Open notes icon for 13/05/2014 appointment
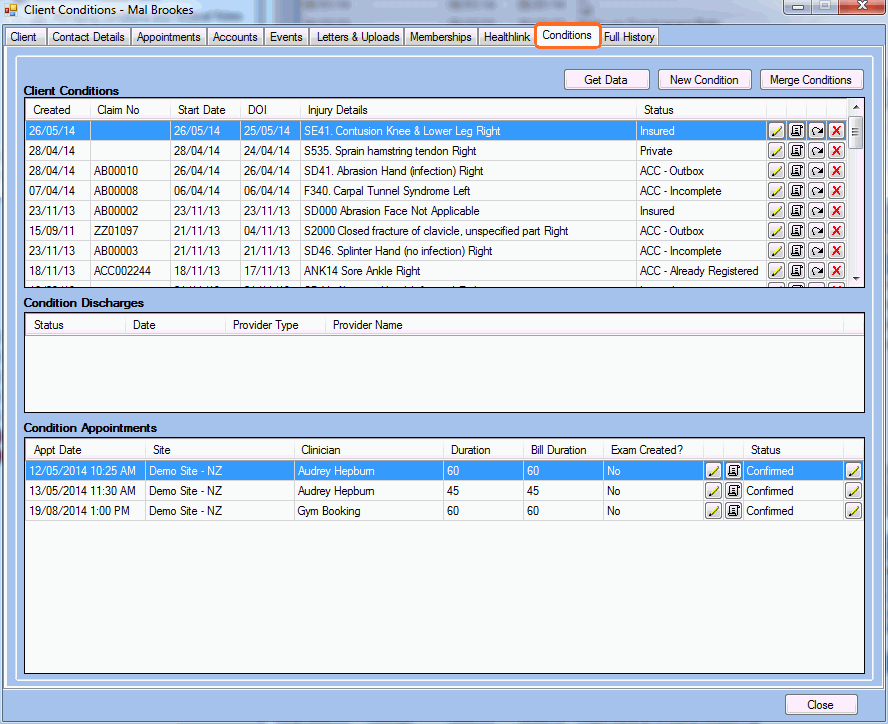Viewport: 888px width, 724px height. point(733,491)
